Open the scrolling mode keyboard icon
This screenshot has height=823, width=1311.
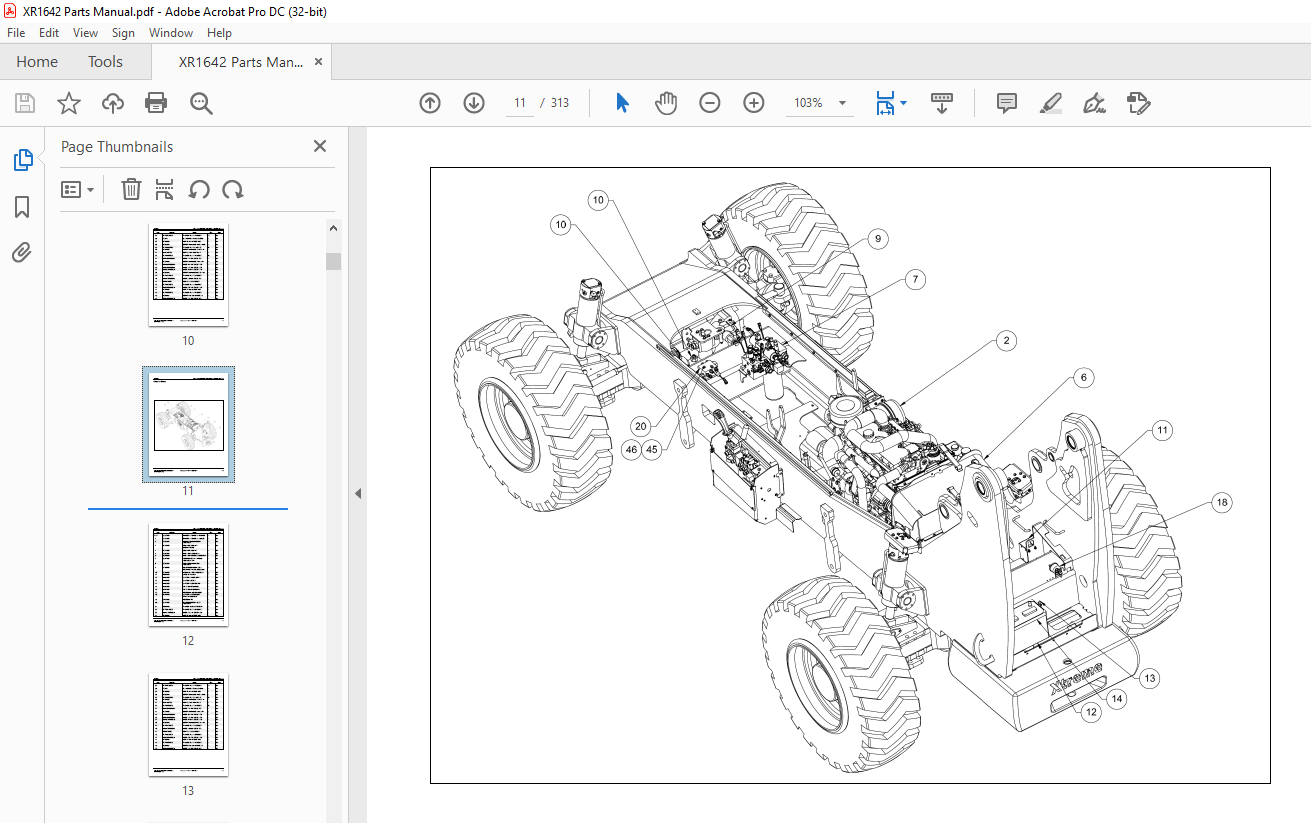point(941,103)
